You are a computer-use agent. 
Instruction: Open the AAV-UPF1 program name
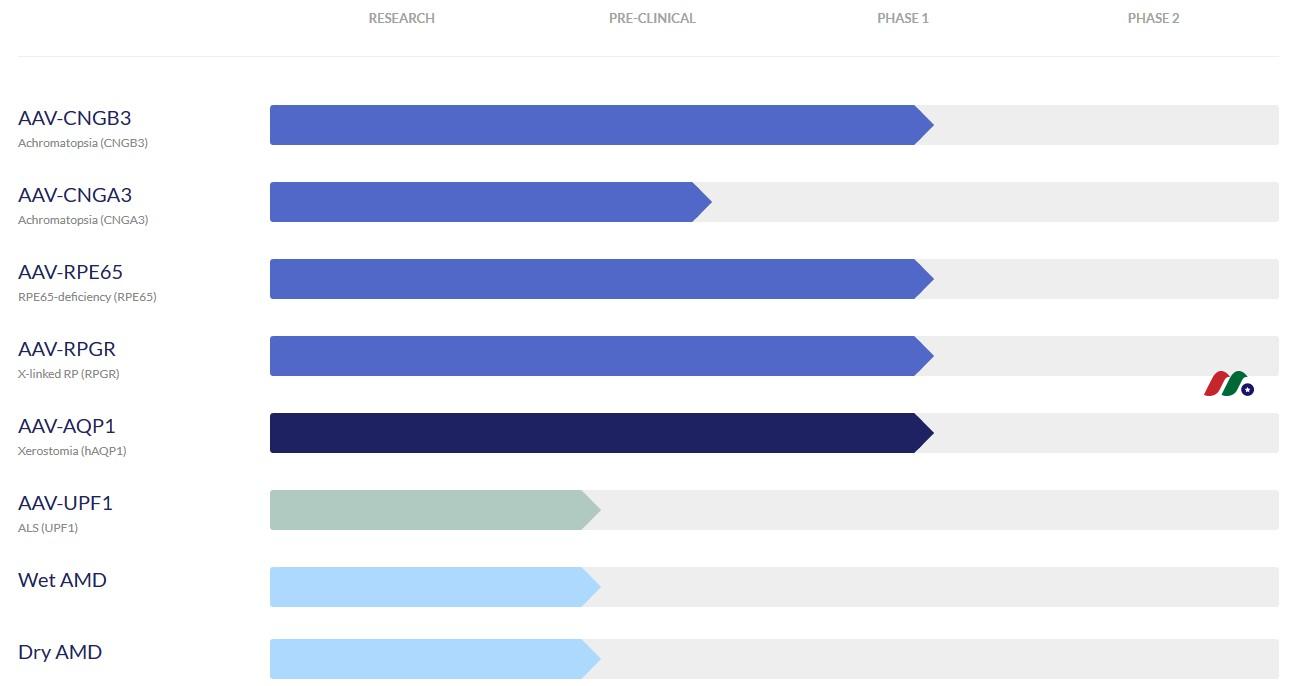click(66, 503)
